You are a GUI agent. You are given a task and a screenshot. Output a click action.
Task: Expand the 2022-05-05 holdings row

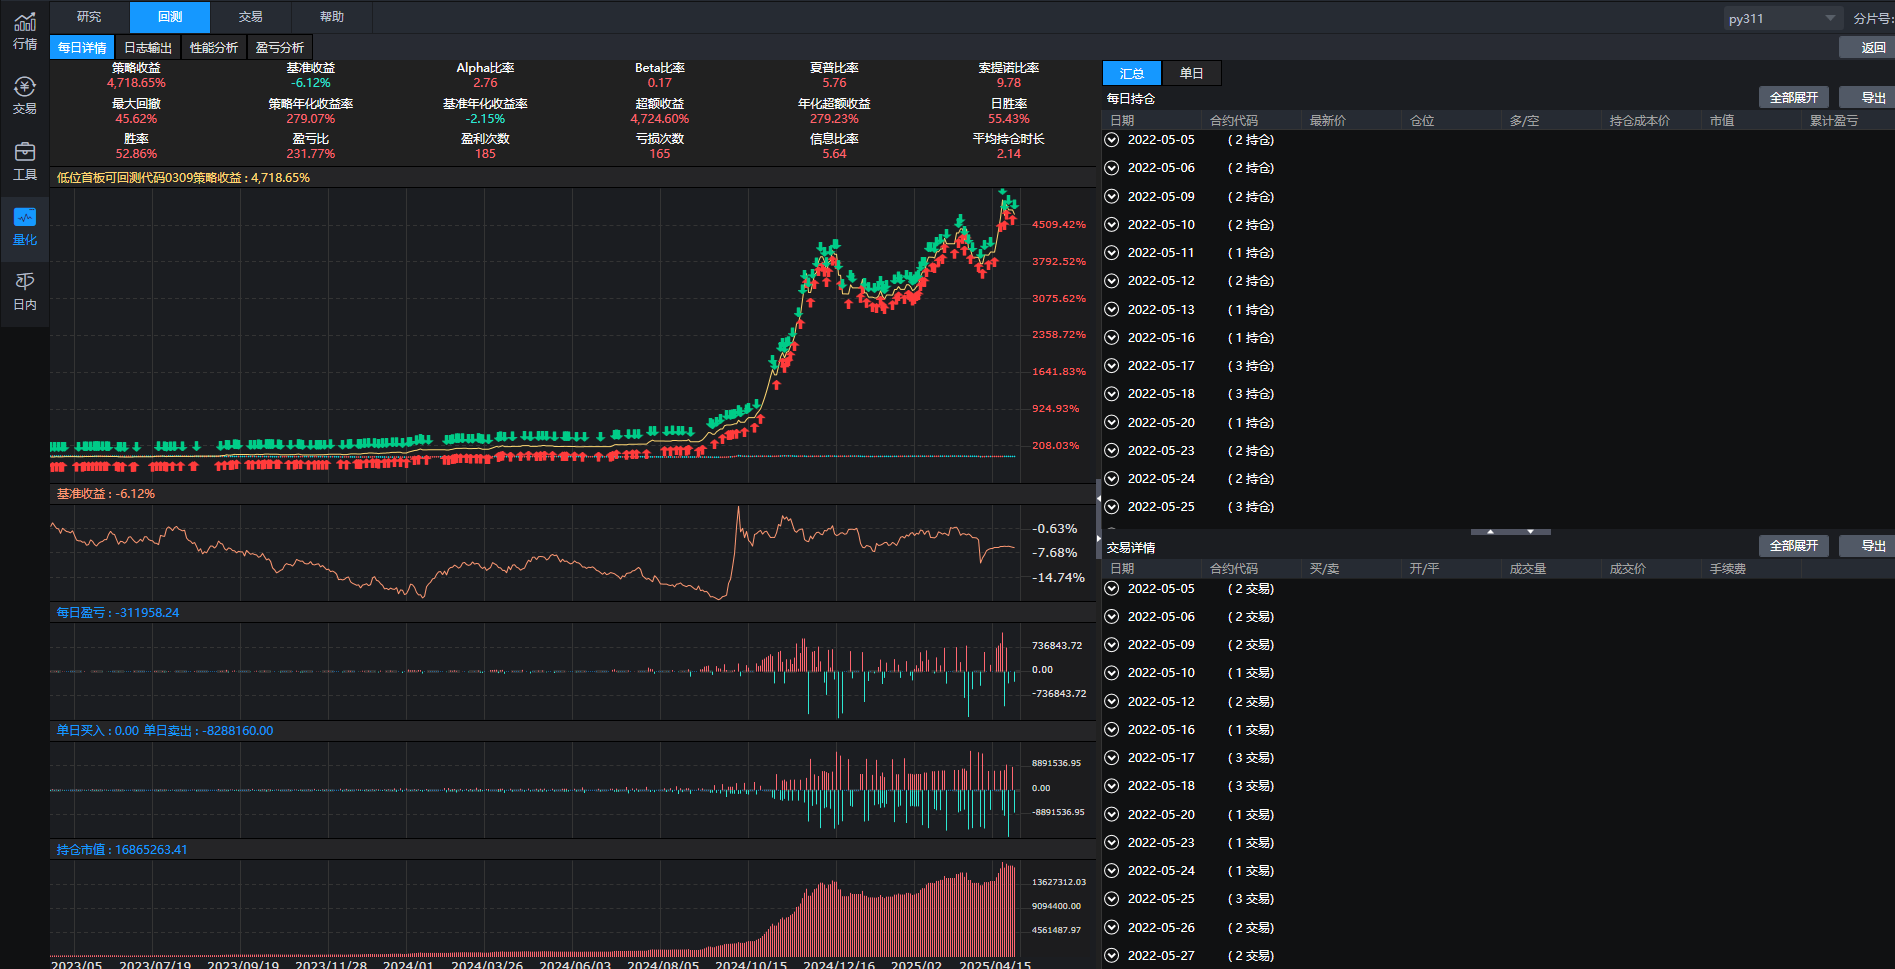(x=1111, y=140)
